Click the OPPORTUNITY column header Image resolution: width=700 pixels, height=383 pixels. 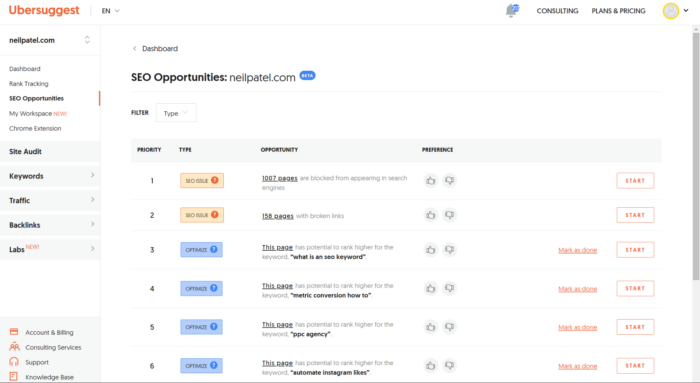click(279, 150)
